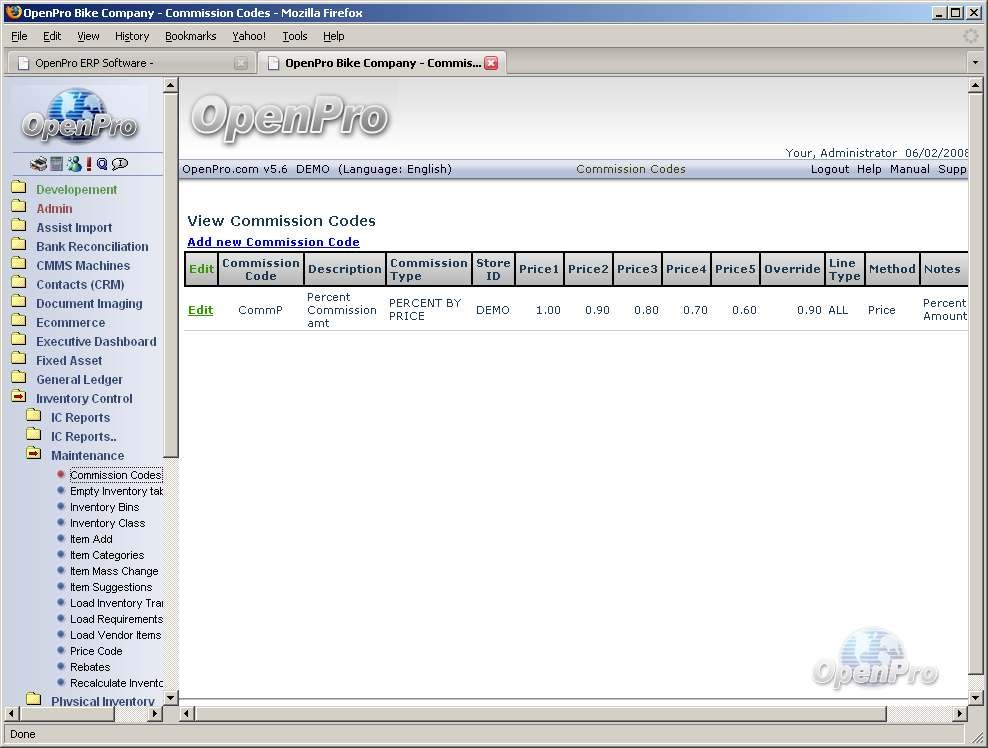Screen dimensions: 988x748
Task: Open the Bookmarks menu
Action: [190, 36]
